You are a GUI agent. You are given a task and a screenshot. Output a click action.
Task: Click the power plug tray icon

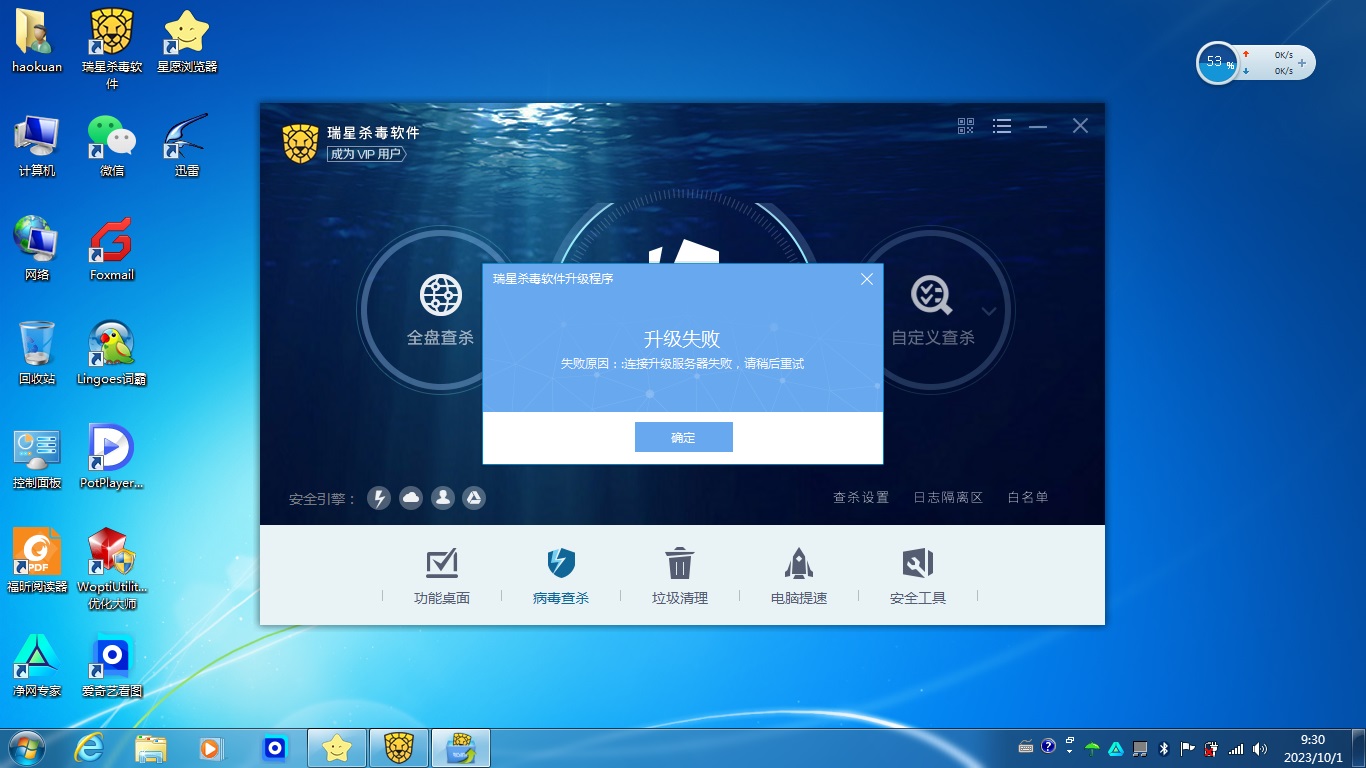(x=1211, y=748)
